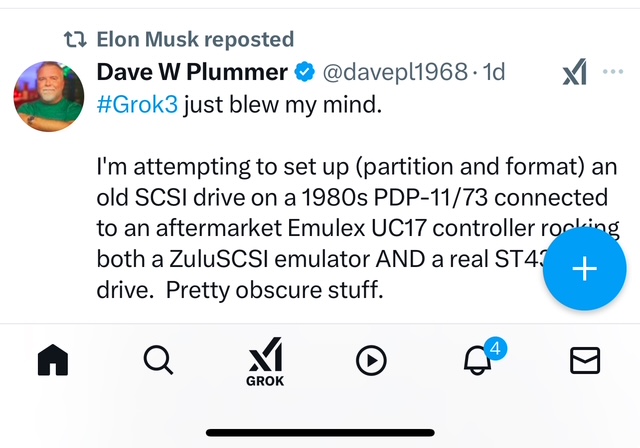The width and height of the screenshot is (640, 448).
Task: Click the repost arrows icon above post
Action: point(74,40)
